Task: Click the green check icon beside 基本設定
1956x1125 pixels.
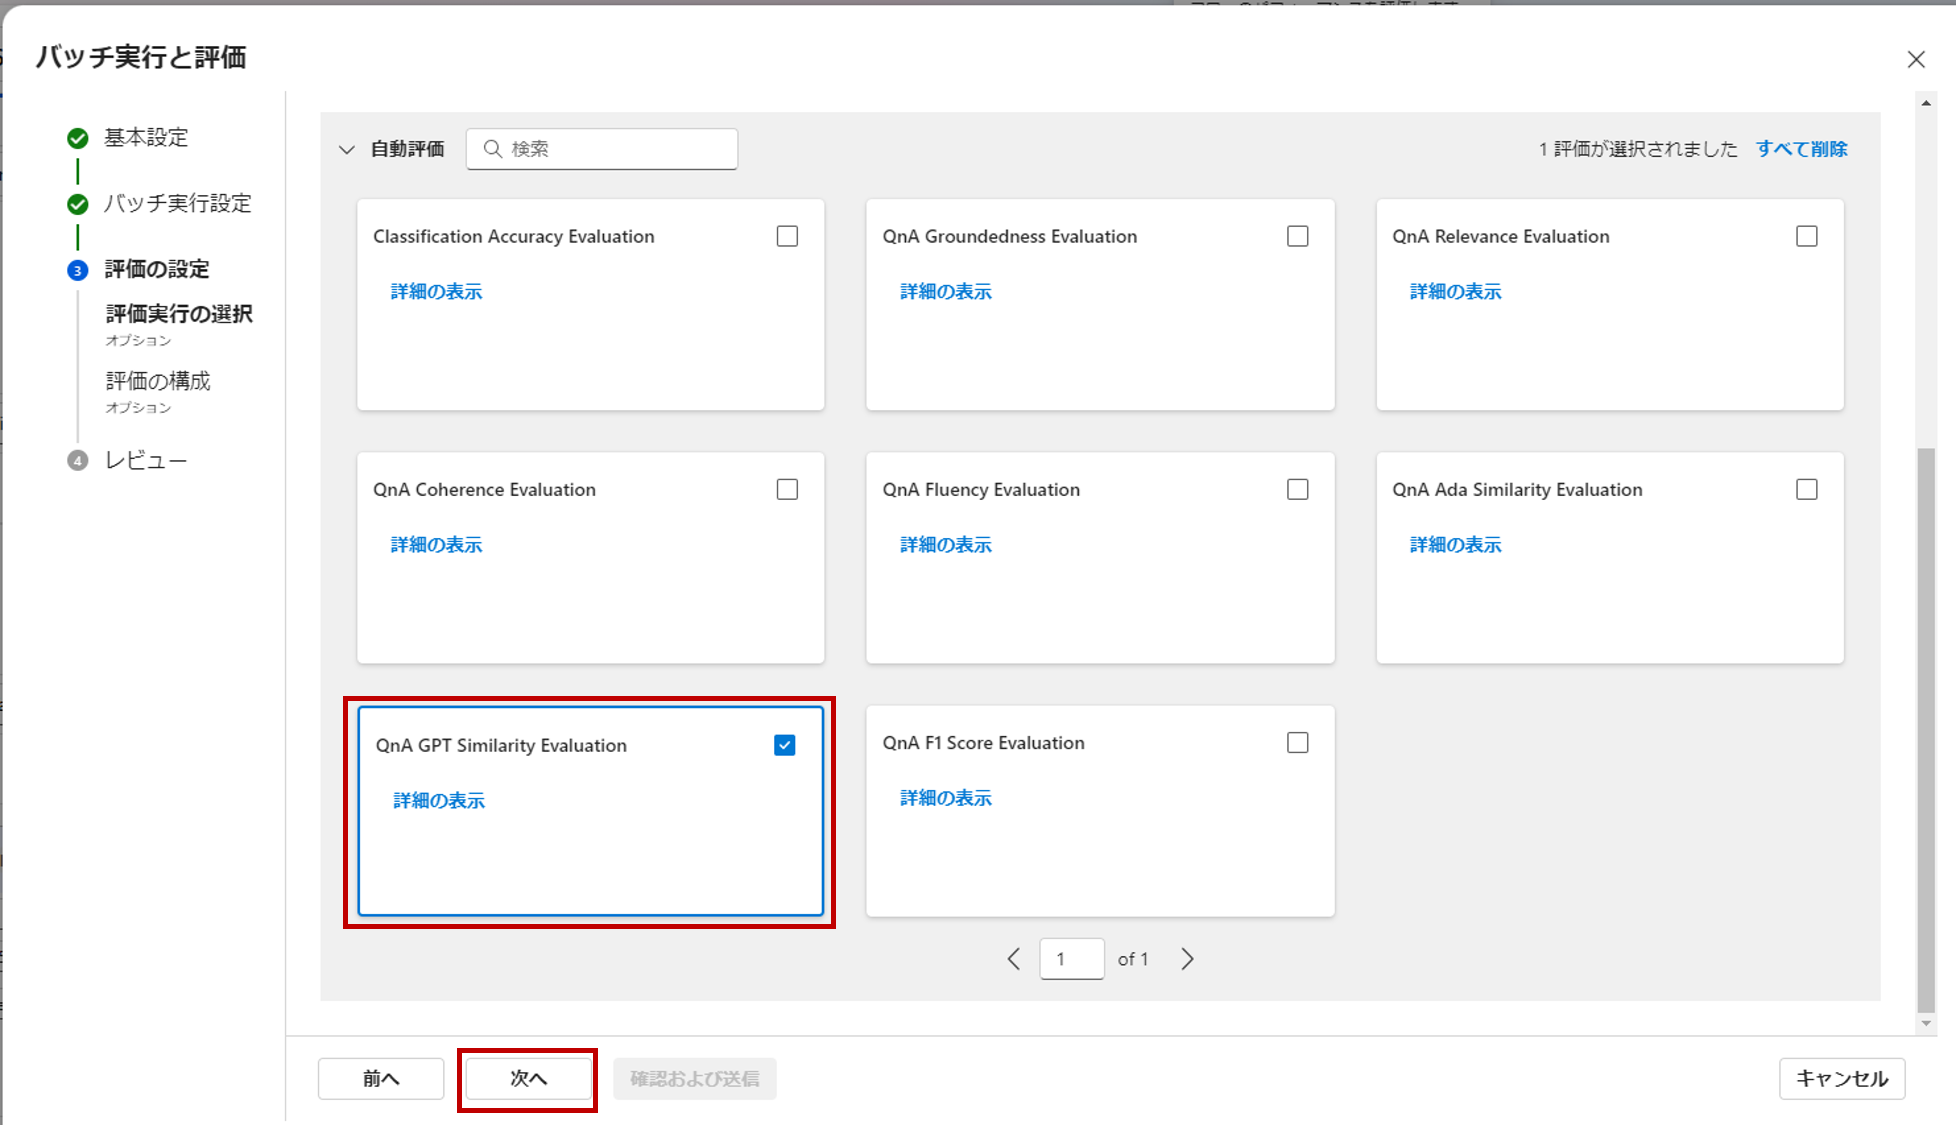Action: (x=77, y=138)
